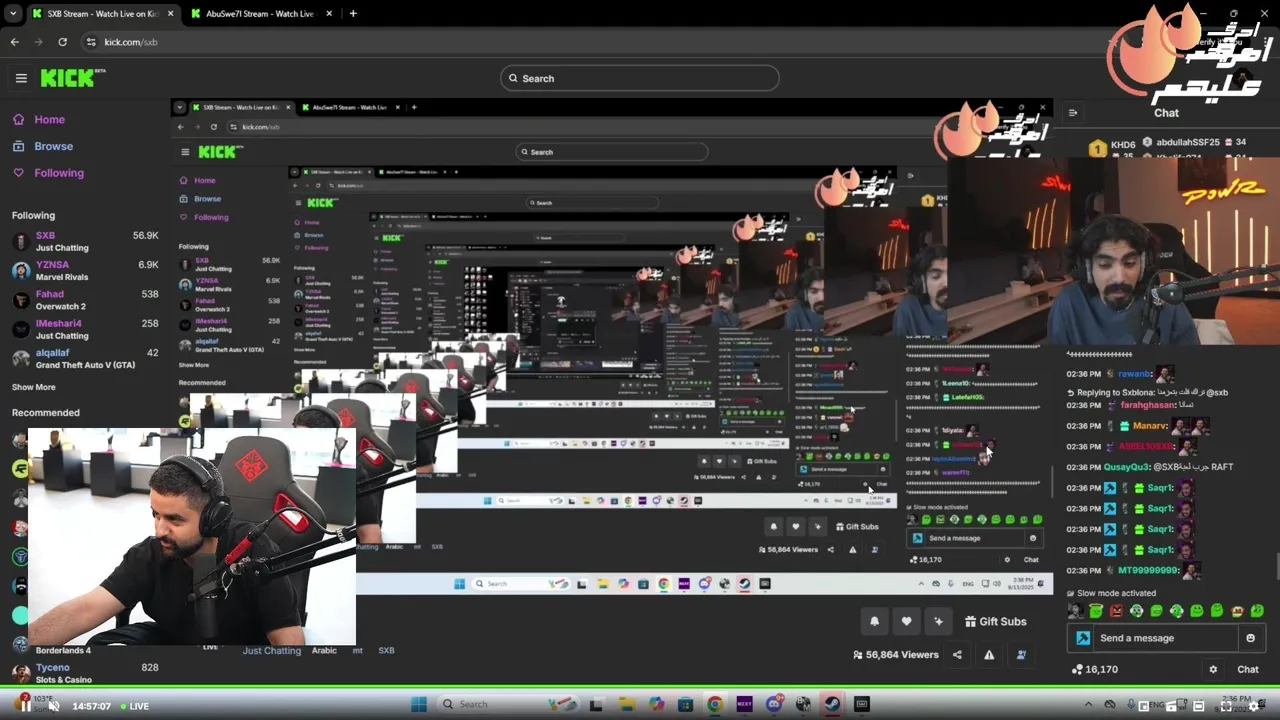The height and width of the screenshot is (720, 1280).
Task: Click the notification bell beside Gift Subs
Action: click(x=874, y=621)
